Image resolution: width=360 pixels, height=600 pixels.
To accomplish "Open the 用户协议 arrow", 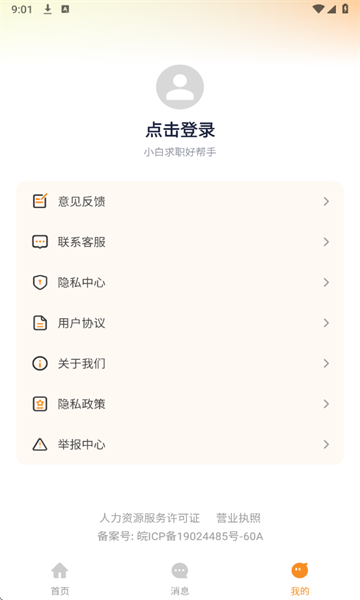I will tap(326, 323).
